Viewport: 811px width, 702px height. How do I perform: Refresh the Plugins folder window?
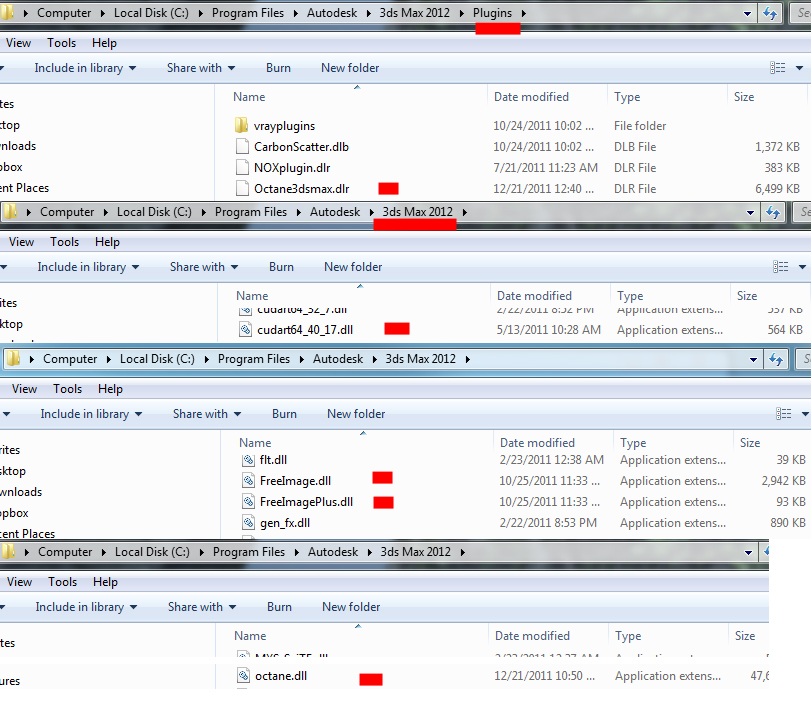click(x=770, y=13)
